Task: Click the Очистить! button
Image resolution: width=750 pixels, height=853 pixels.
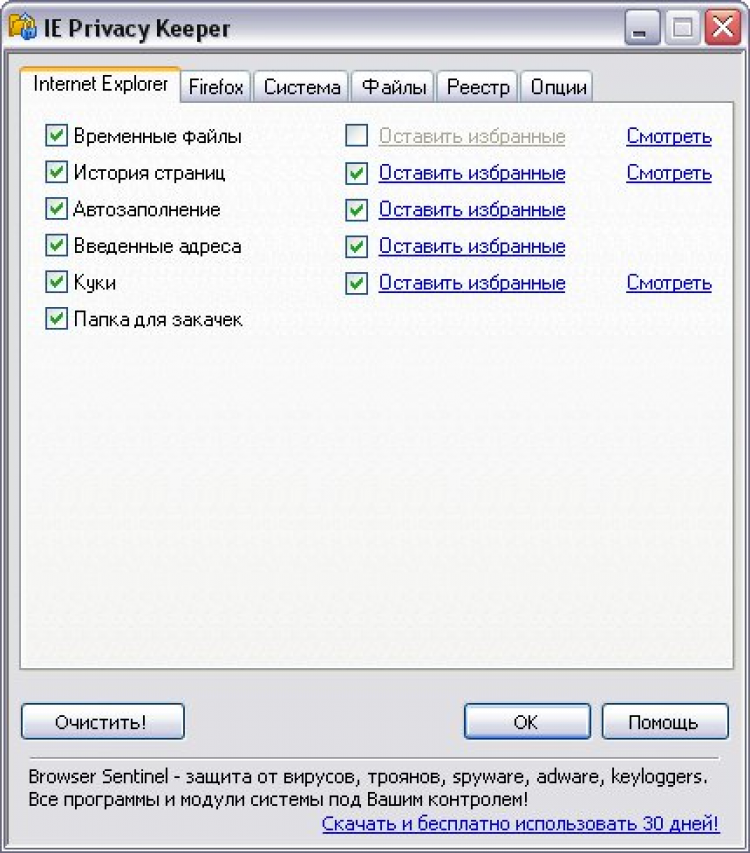Action: click(x=103, y=721)
